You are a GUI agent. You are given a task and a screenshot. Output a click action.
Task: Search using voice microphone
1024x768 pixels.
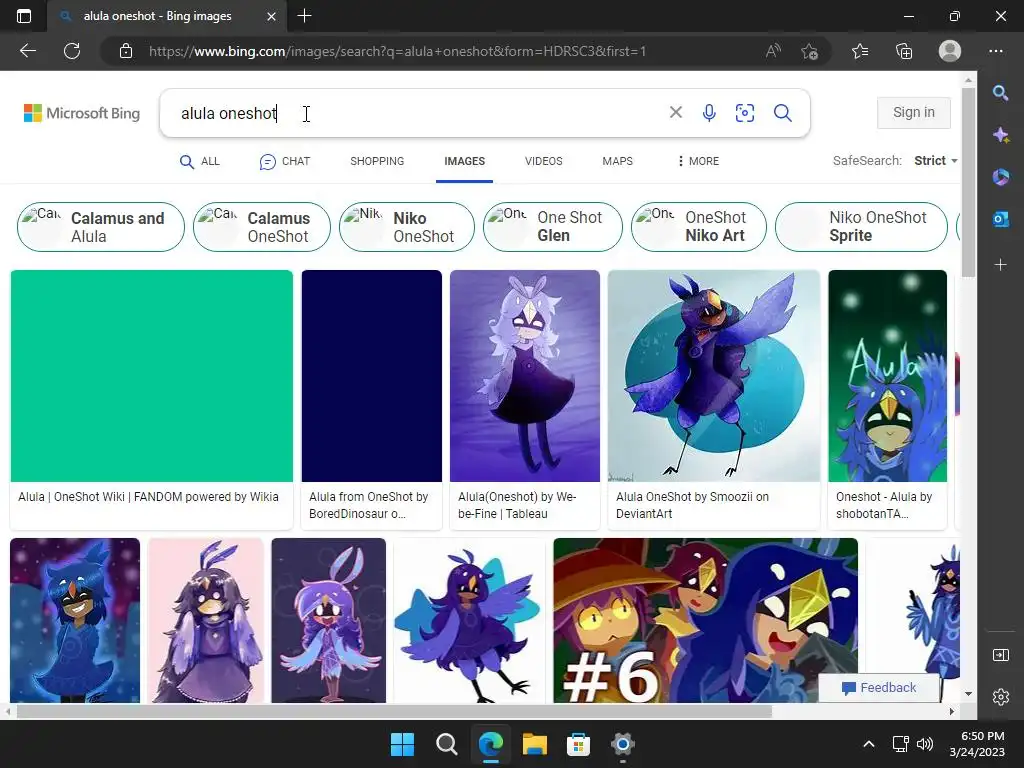(709, 112)
